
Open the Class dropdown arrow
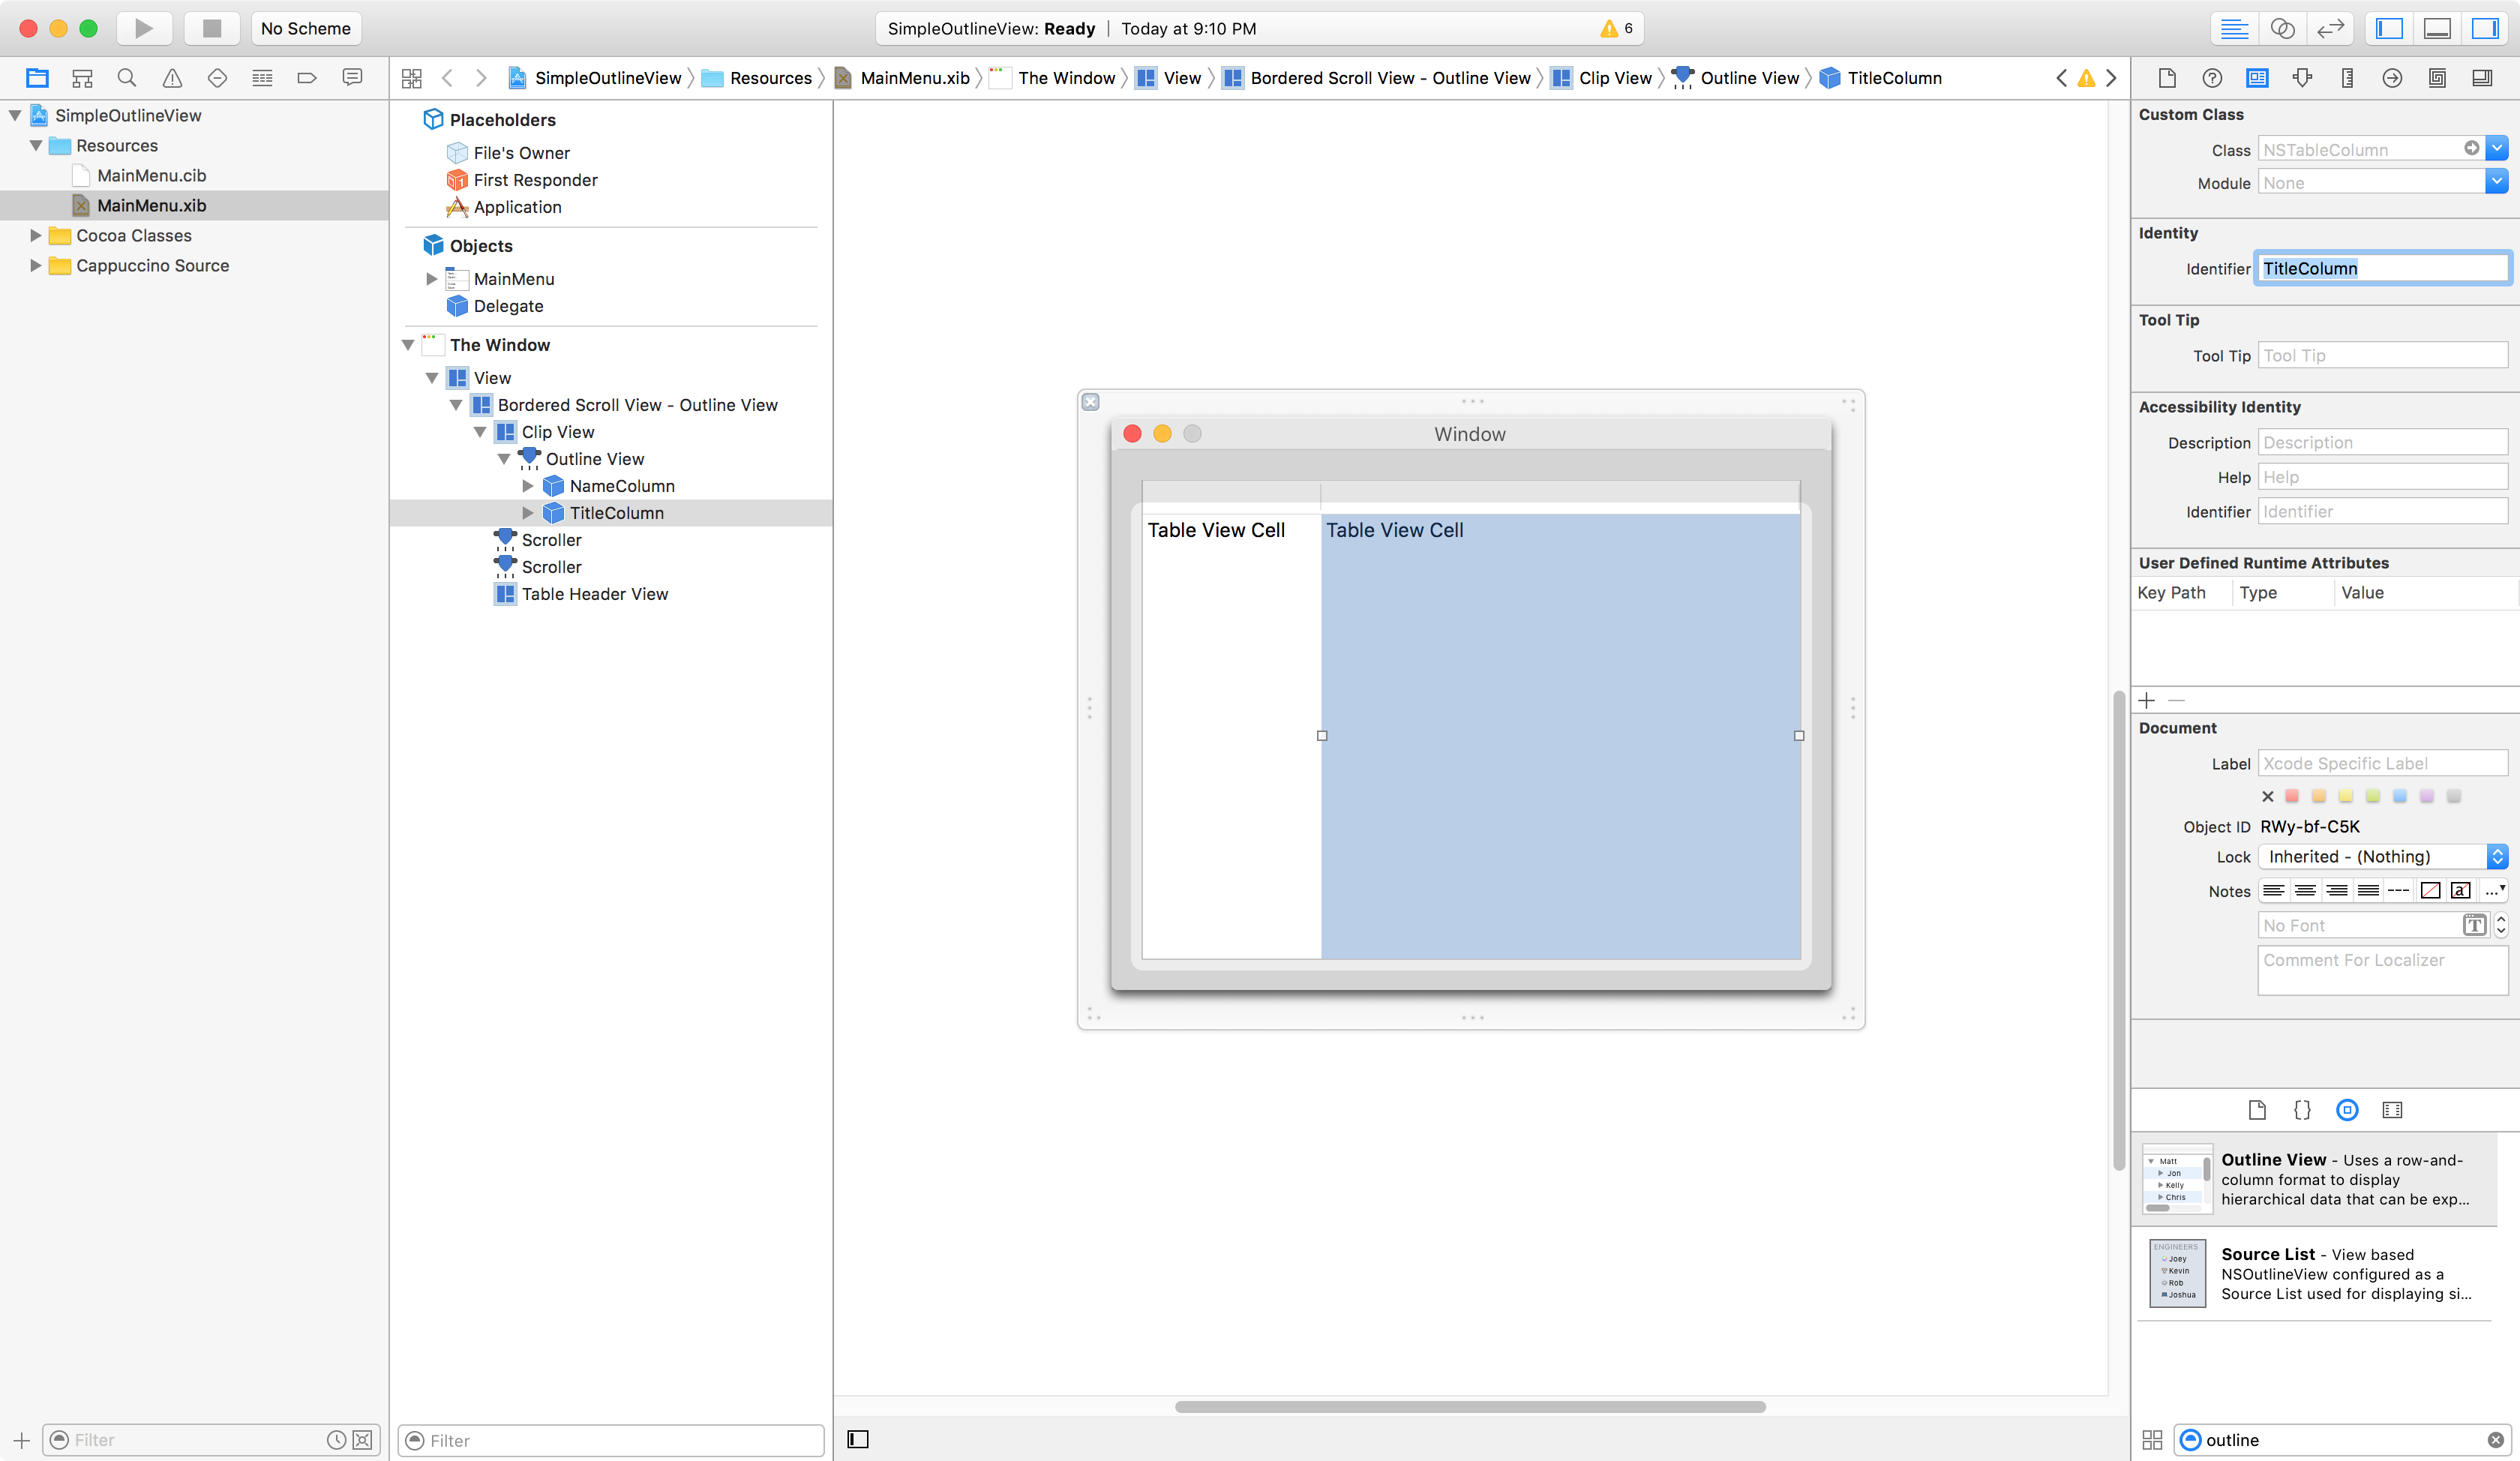click(2497, 149)
